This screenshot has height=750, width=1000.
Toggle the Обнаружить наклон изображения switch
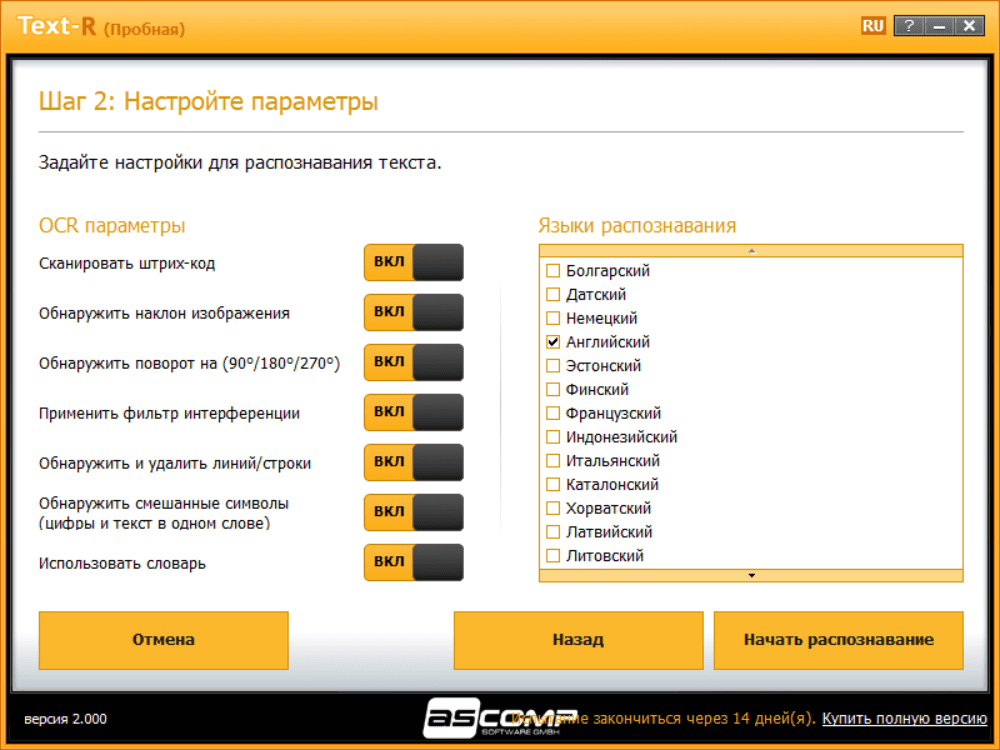click(413, 312)
